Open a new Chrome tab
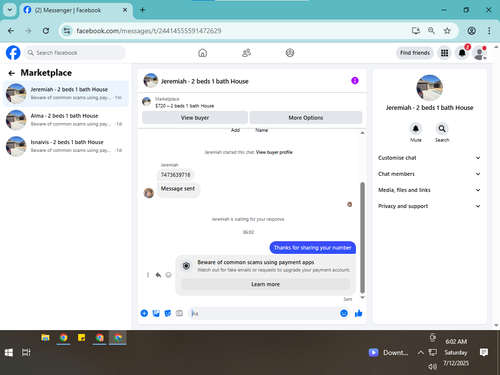 [x=142, y=10]
